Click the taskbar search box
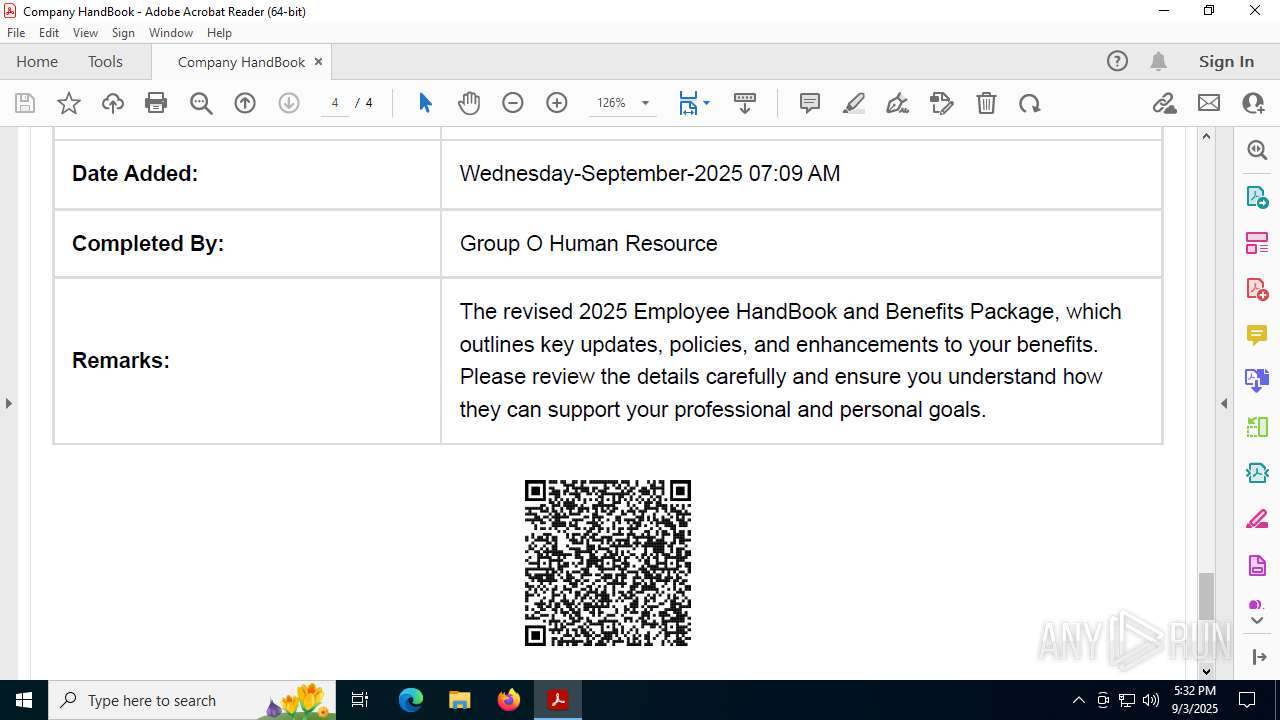 coord(192,700)
